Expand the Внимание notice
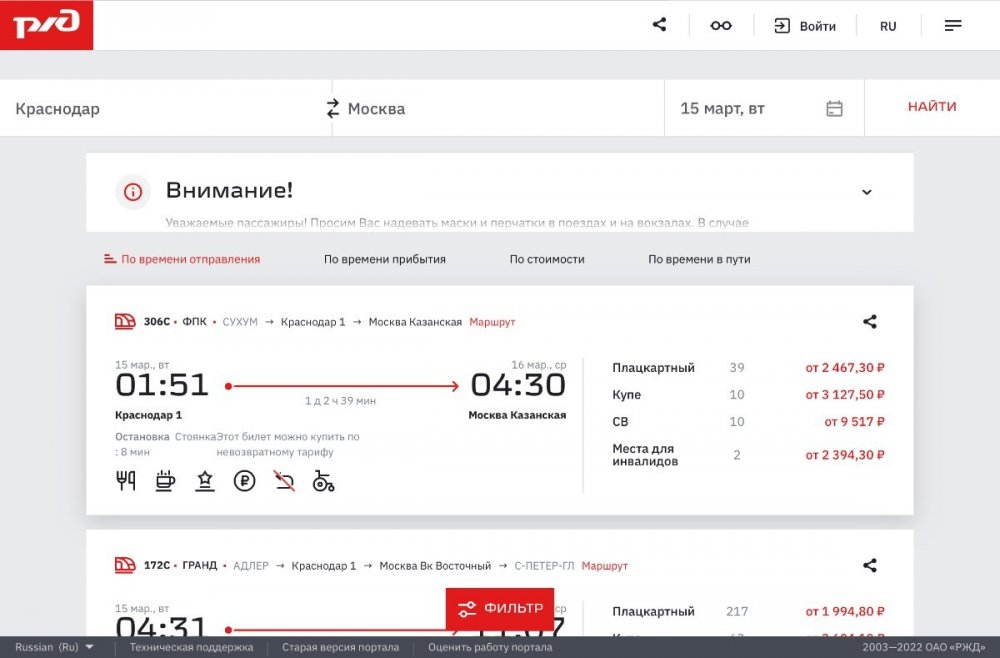This screenshot has width=1000, height=658. point(866,192)
